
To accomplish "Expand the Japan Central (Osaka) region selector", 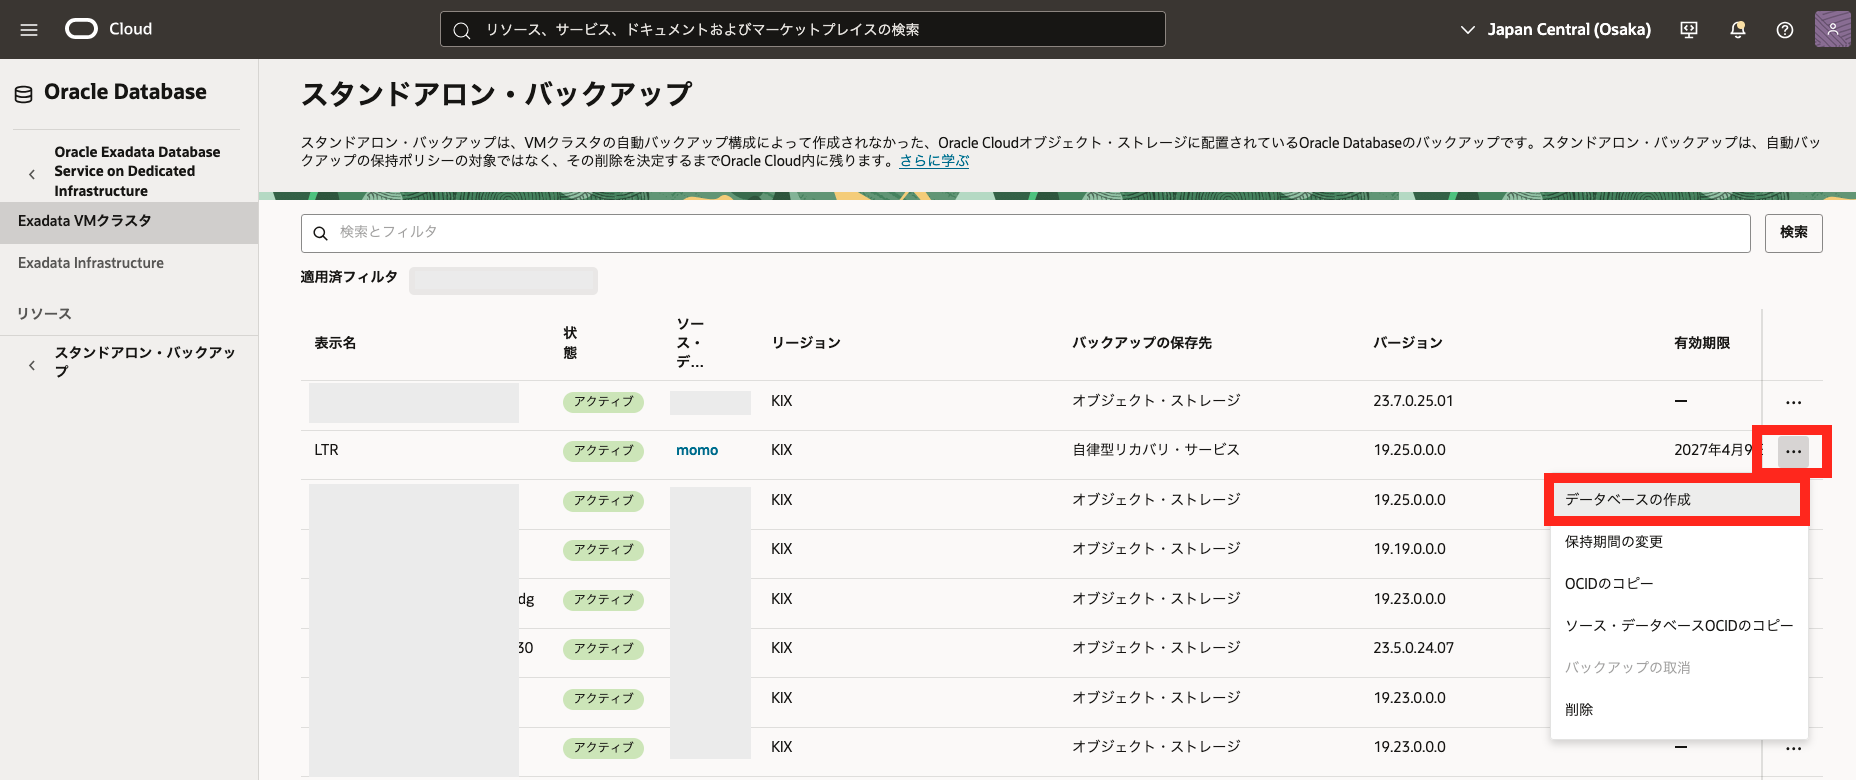I will click(x=1556, y=30).
